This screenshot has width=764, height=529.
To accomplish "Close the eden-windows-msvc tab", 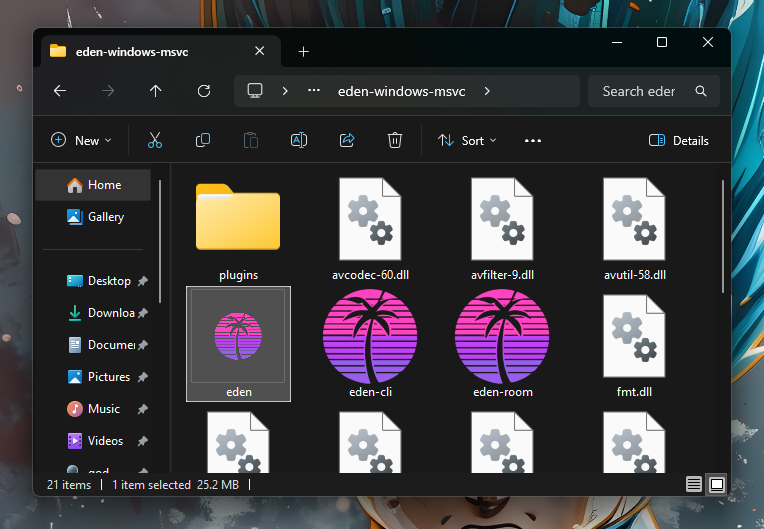I will tap(260, 51).
